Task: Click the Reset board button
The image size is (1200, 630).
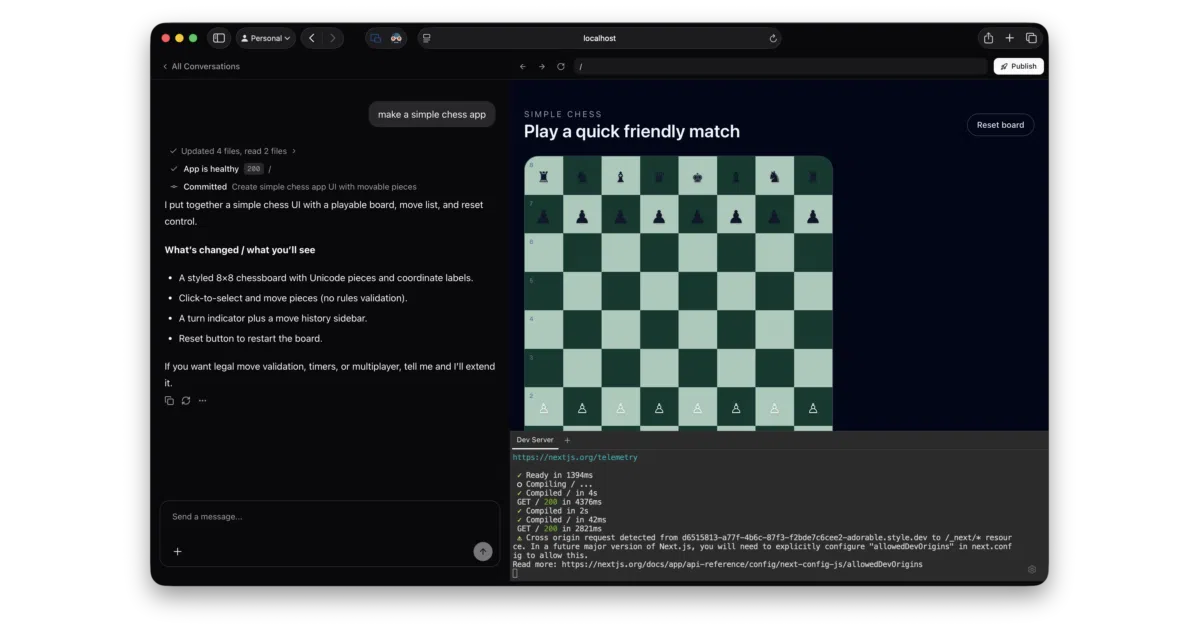Action: click(x=1000, y=125)
